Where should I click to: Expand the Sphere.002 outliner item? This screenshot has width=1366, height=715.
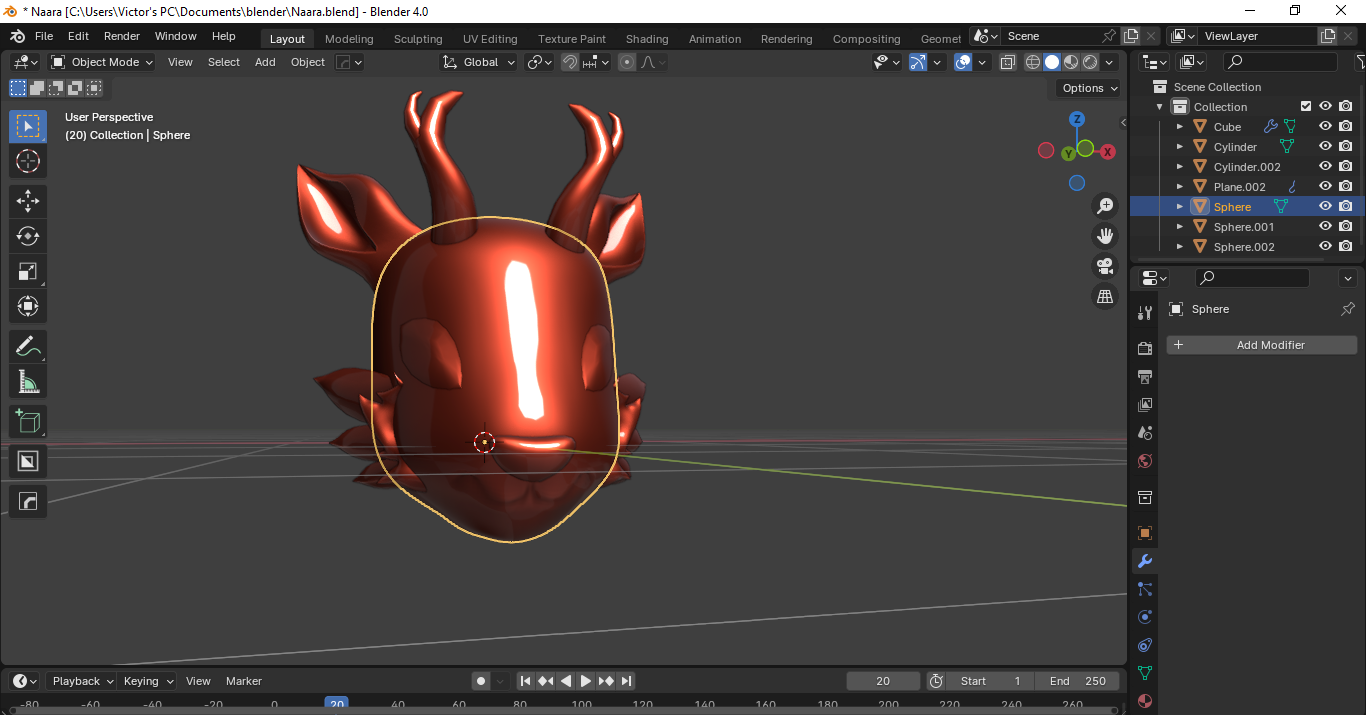pyautogui.click(x=1180, y=246)
